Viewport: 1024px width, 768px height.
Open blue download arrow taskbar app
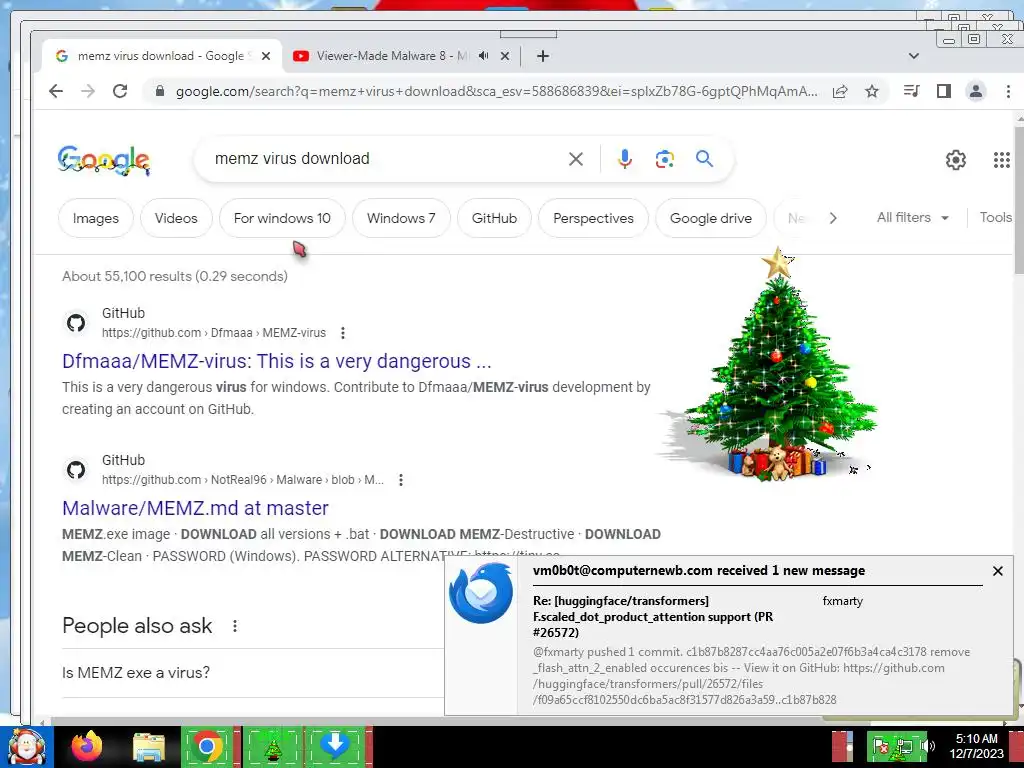(x=335, y=746)
